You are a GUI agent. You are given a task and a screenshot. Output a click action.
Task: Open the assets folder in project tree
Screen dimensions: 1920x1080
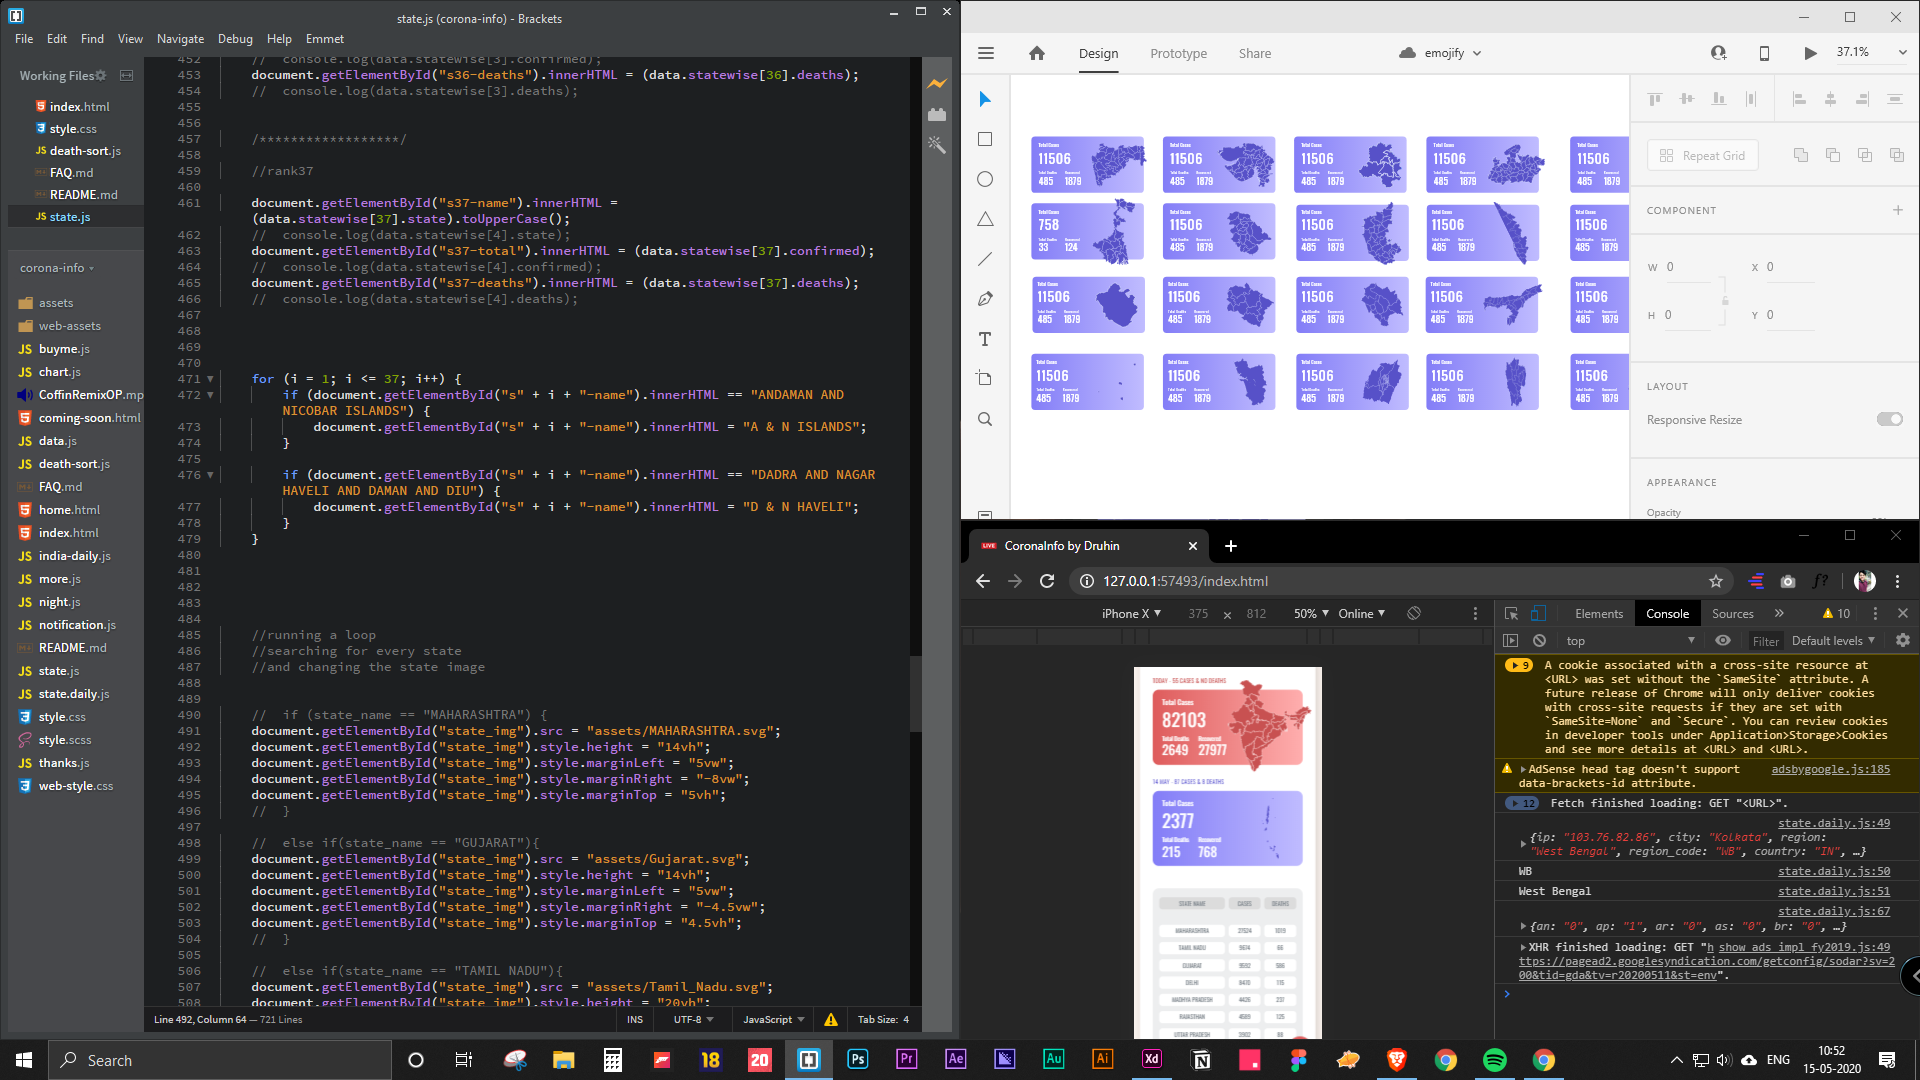tap(56, 303)
